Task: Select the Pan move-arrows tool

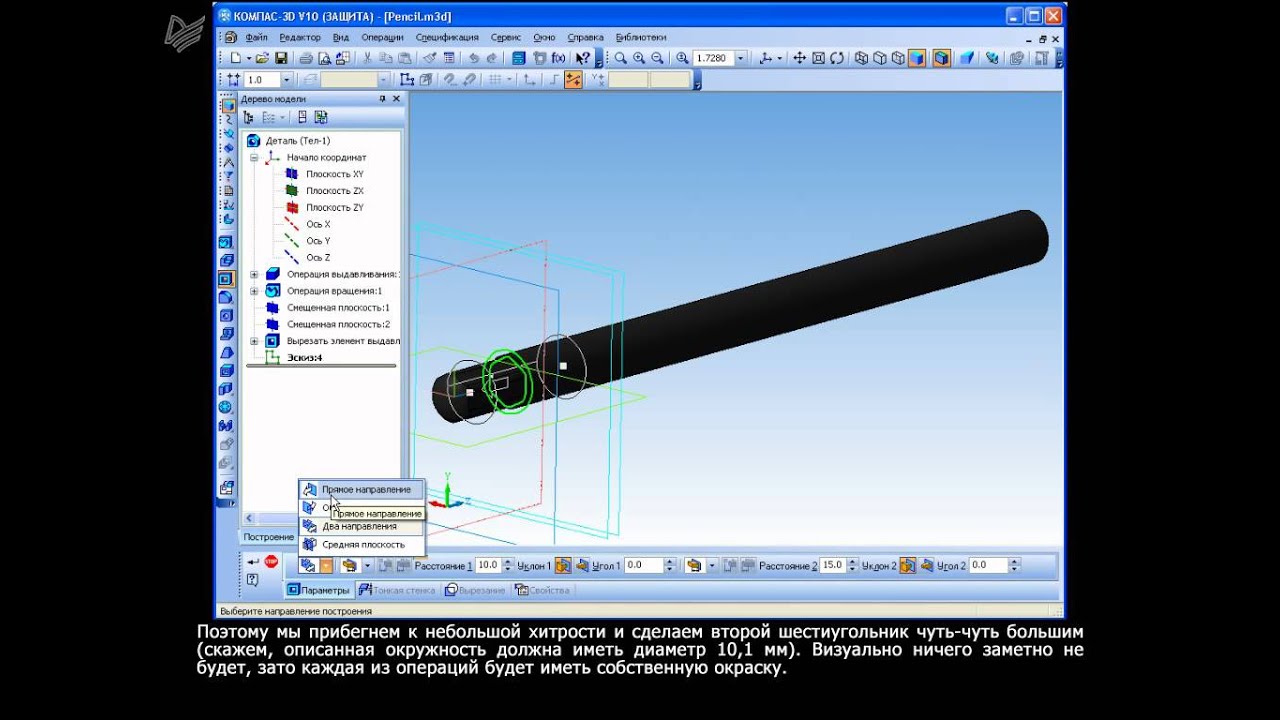Action: pyautogui.click(x=799, y=58)
